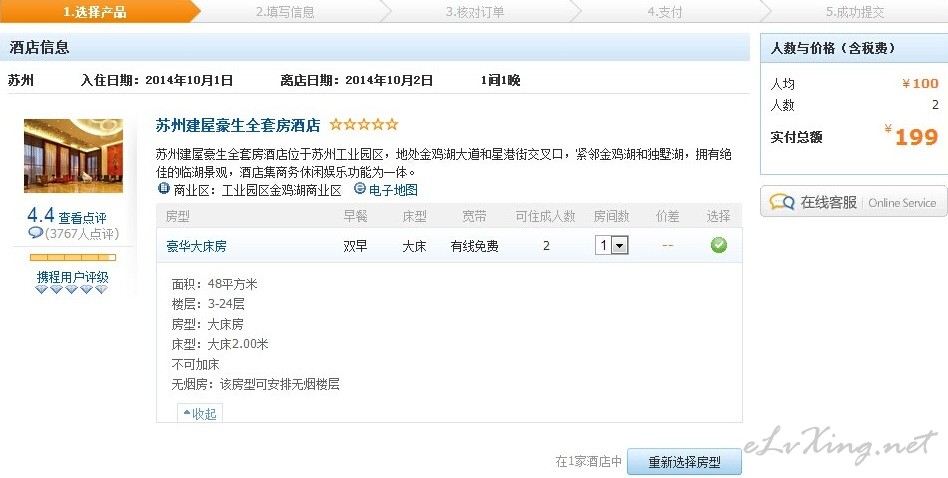Click 床型: 大床2.00米 detail line
This screenshot has height=478, width=948.
pos(220,344)
